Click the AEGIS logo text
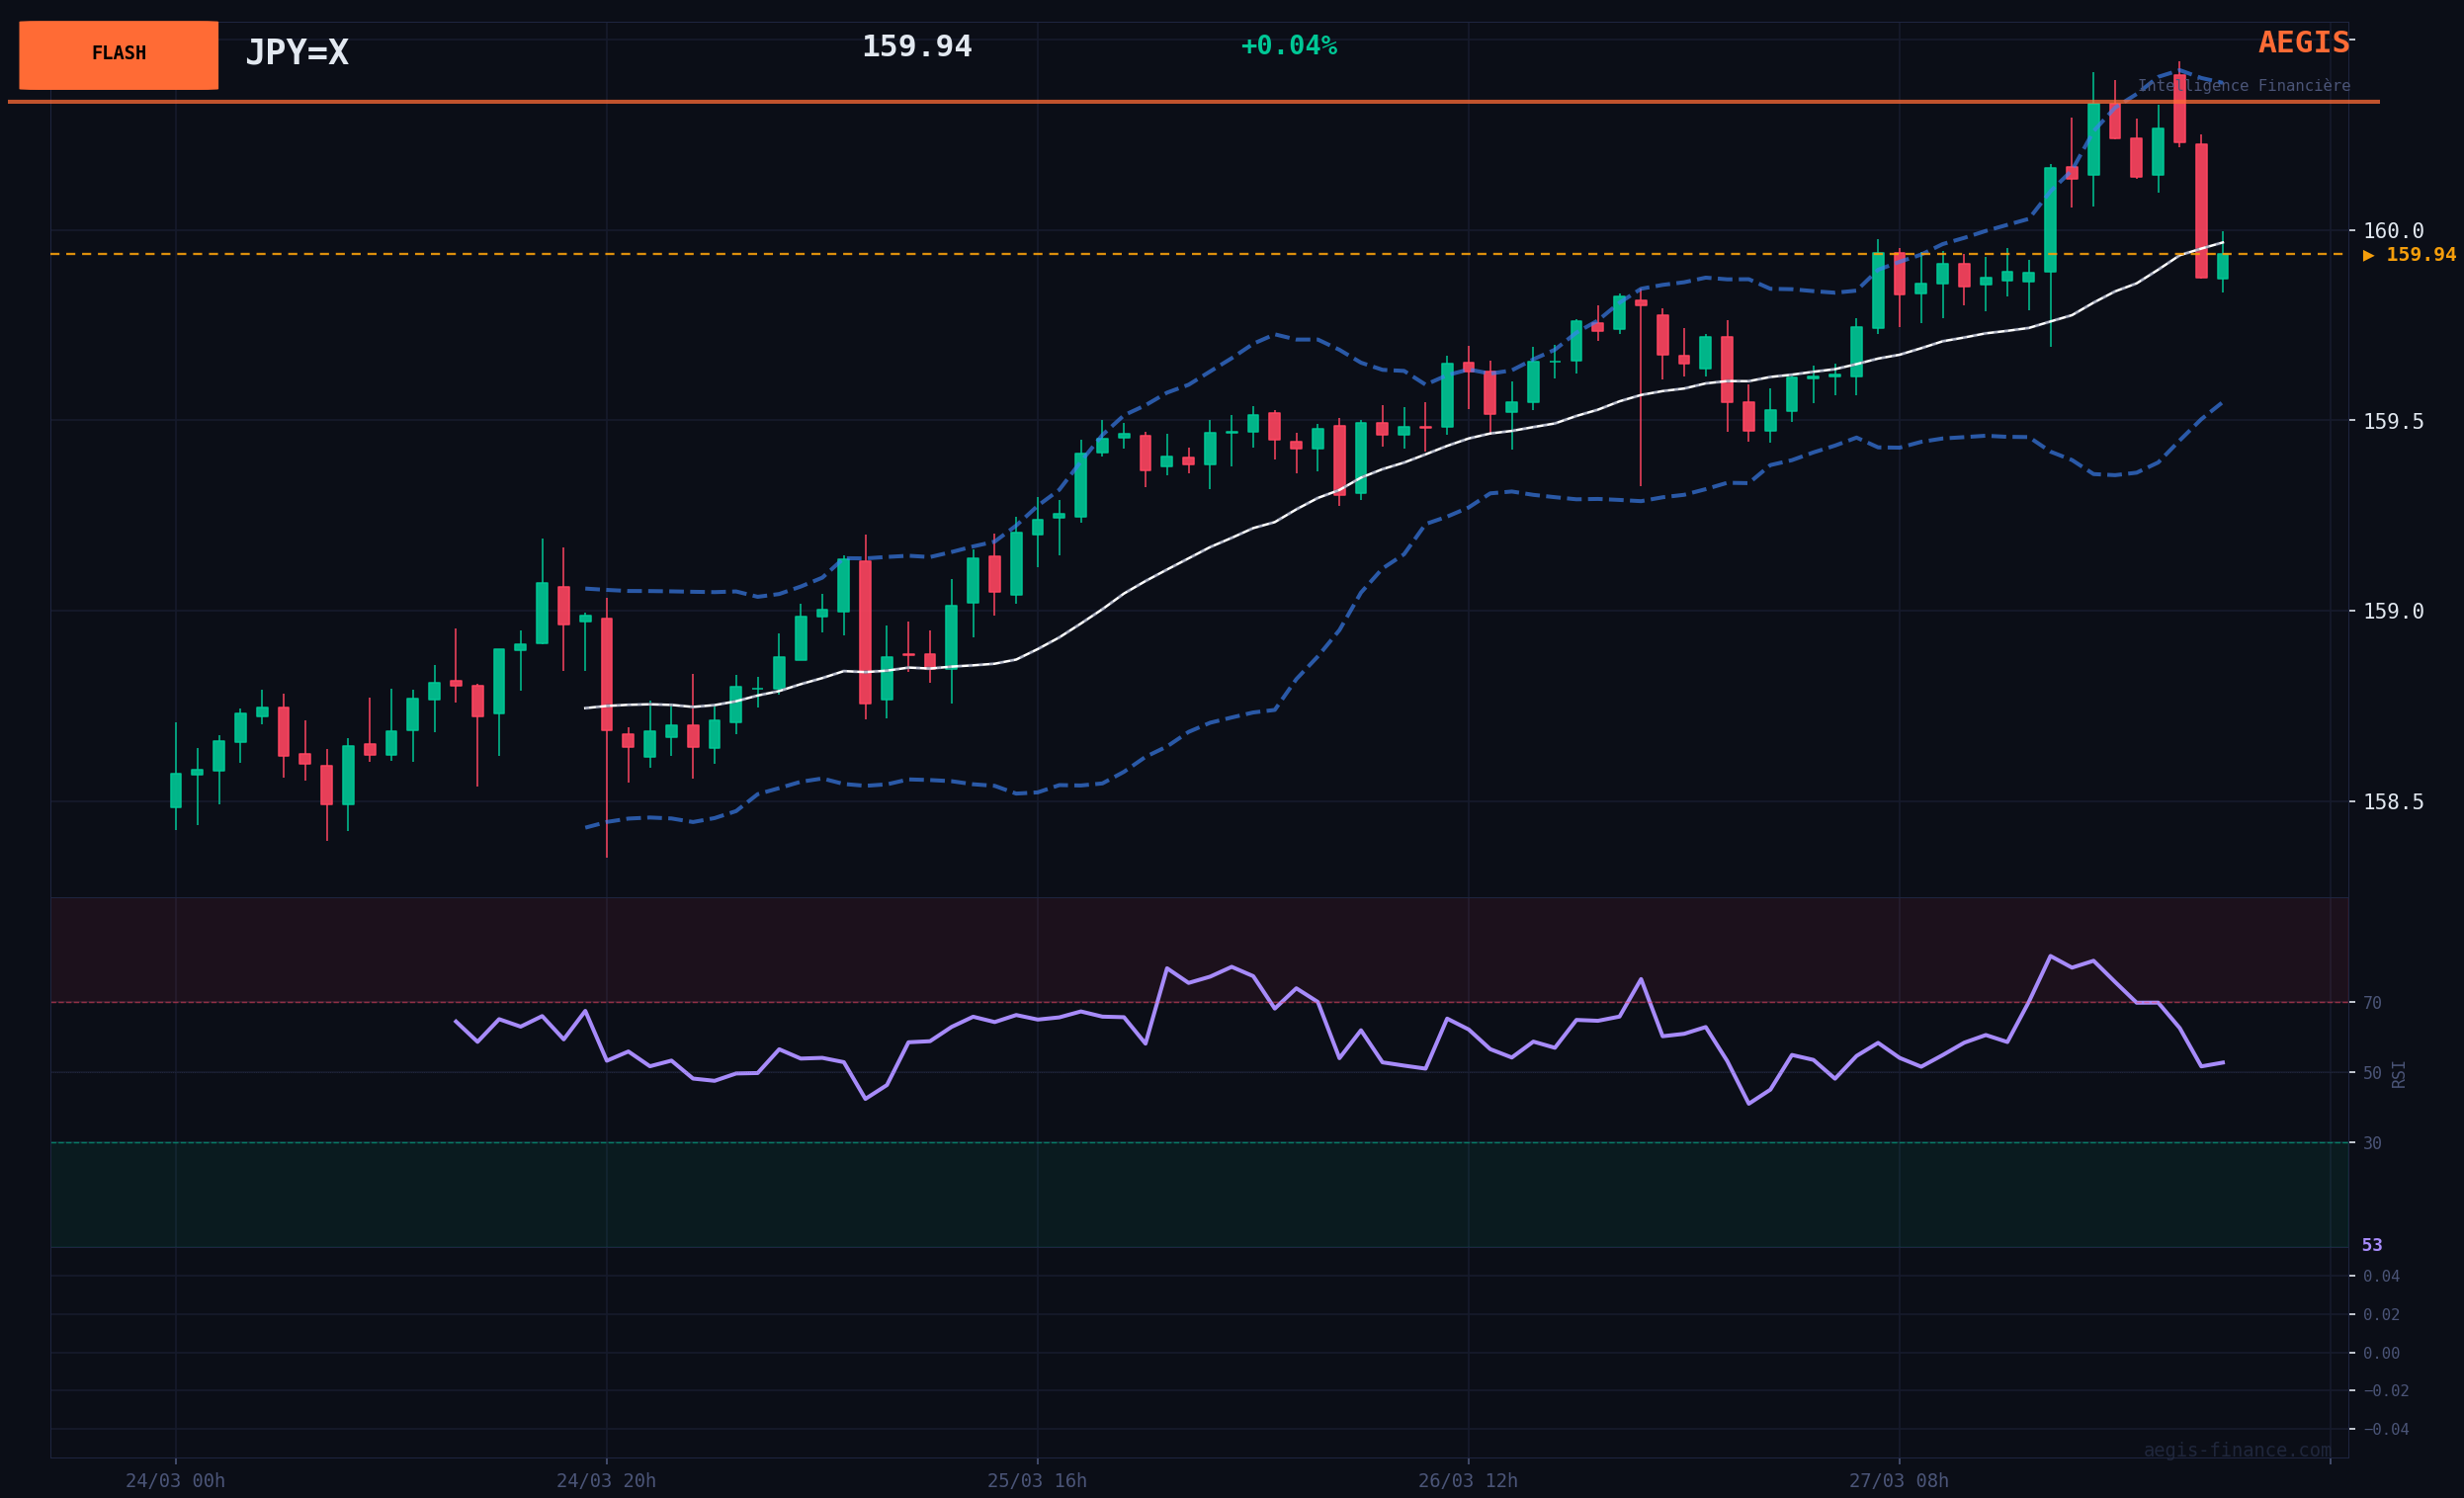The height and width of the screenshot is (1498, 2464). tap(2303, 43)
